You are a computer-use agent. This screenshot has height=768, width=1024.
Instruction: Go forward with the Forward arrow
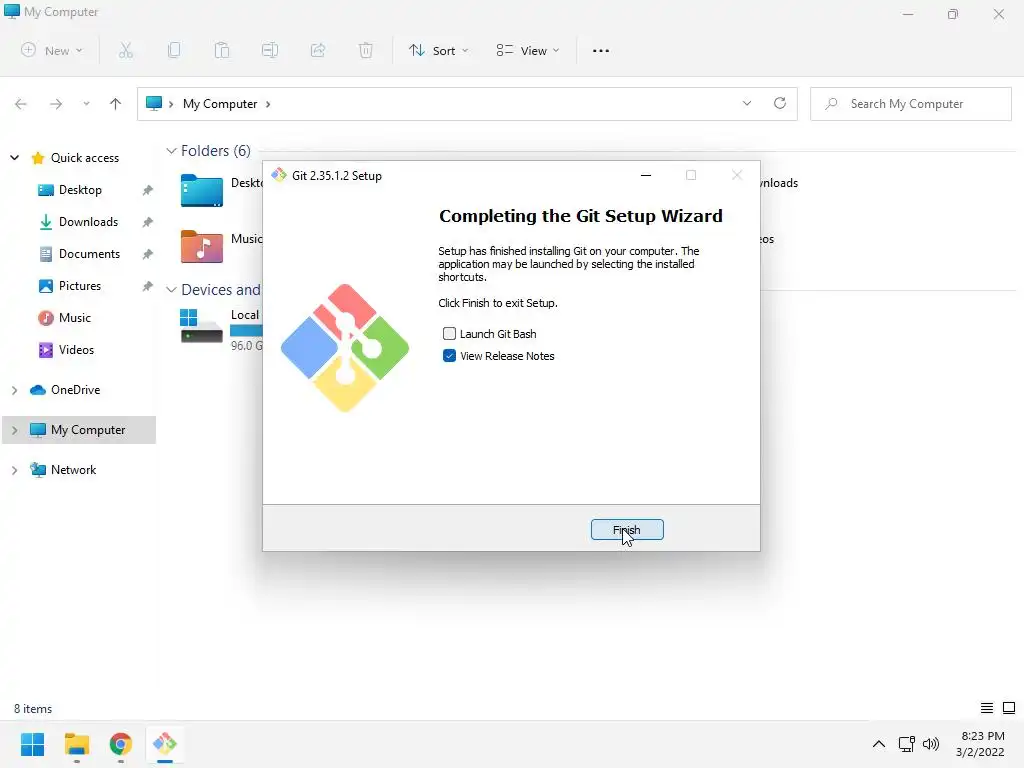(56, 104)
